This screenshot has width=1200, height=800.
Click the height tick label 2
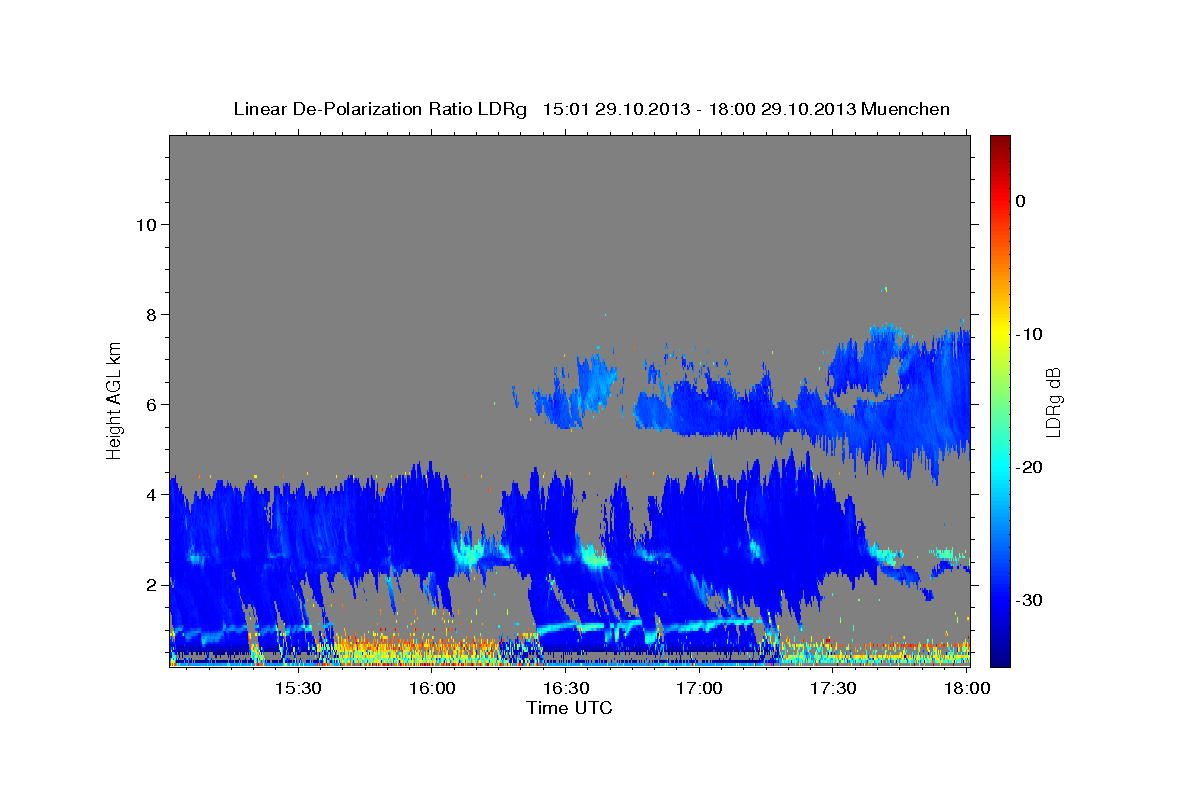150,584
